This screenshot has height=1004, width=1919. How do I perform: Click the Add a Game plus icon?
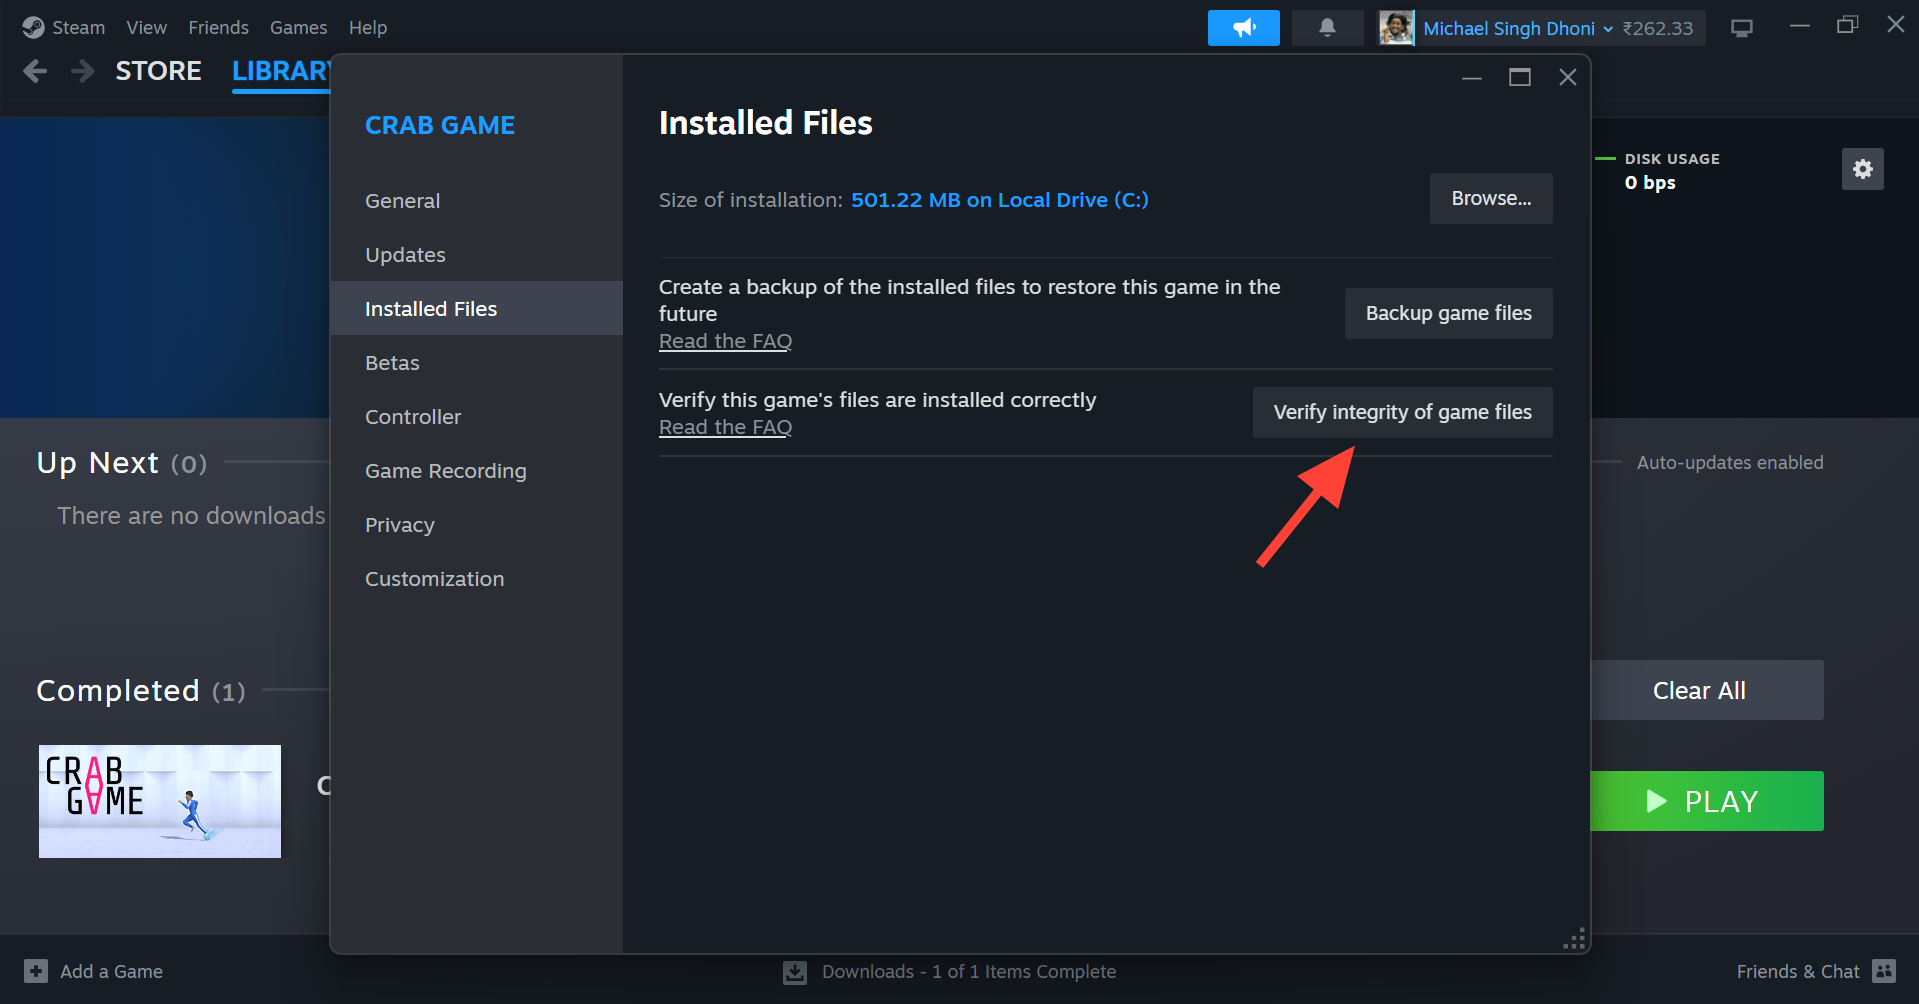coord(36,971)
